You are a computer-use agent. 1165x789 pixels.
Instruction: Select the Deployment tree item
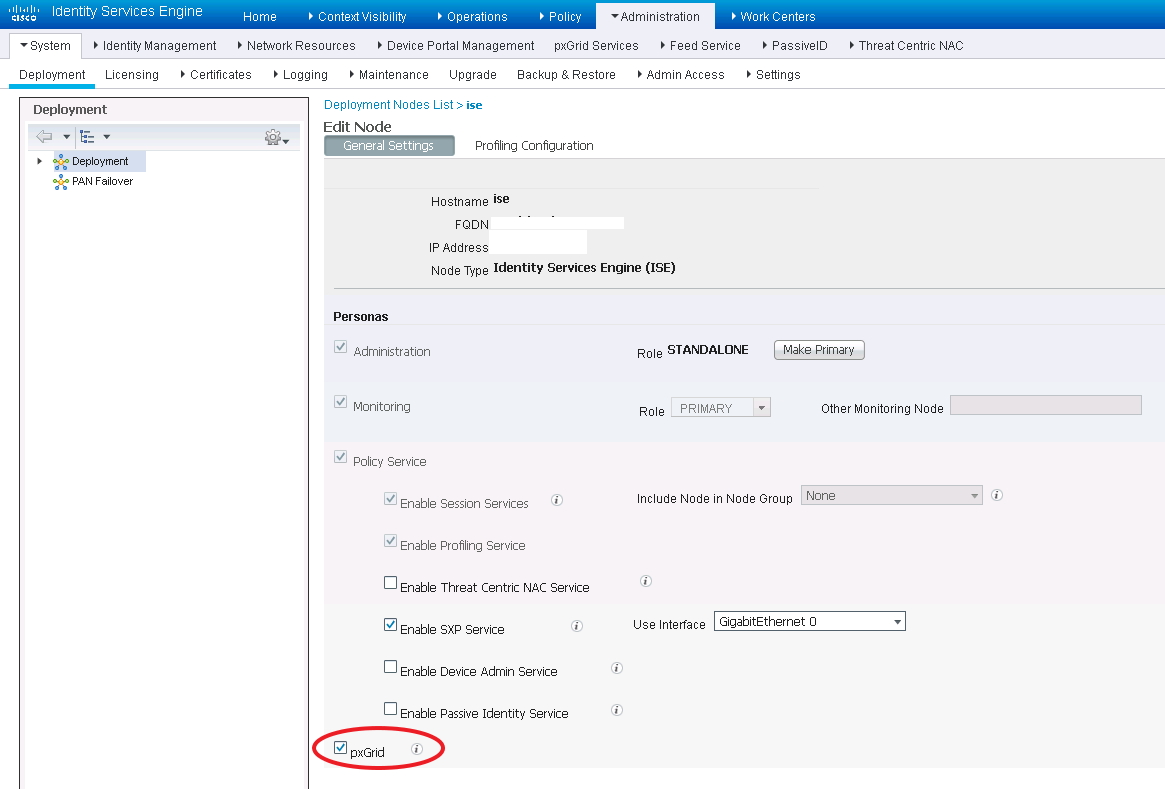coord(100,161)
